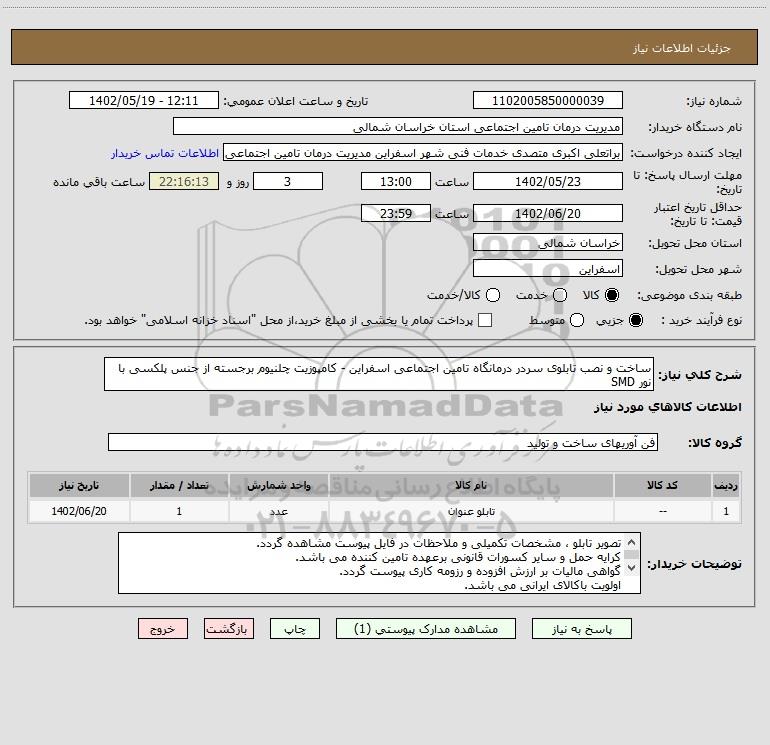Click the نام دستگاه خریدار field

coord(398,127)
